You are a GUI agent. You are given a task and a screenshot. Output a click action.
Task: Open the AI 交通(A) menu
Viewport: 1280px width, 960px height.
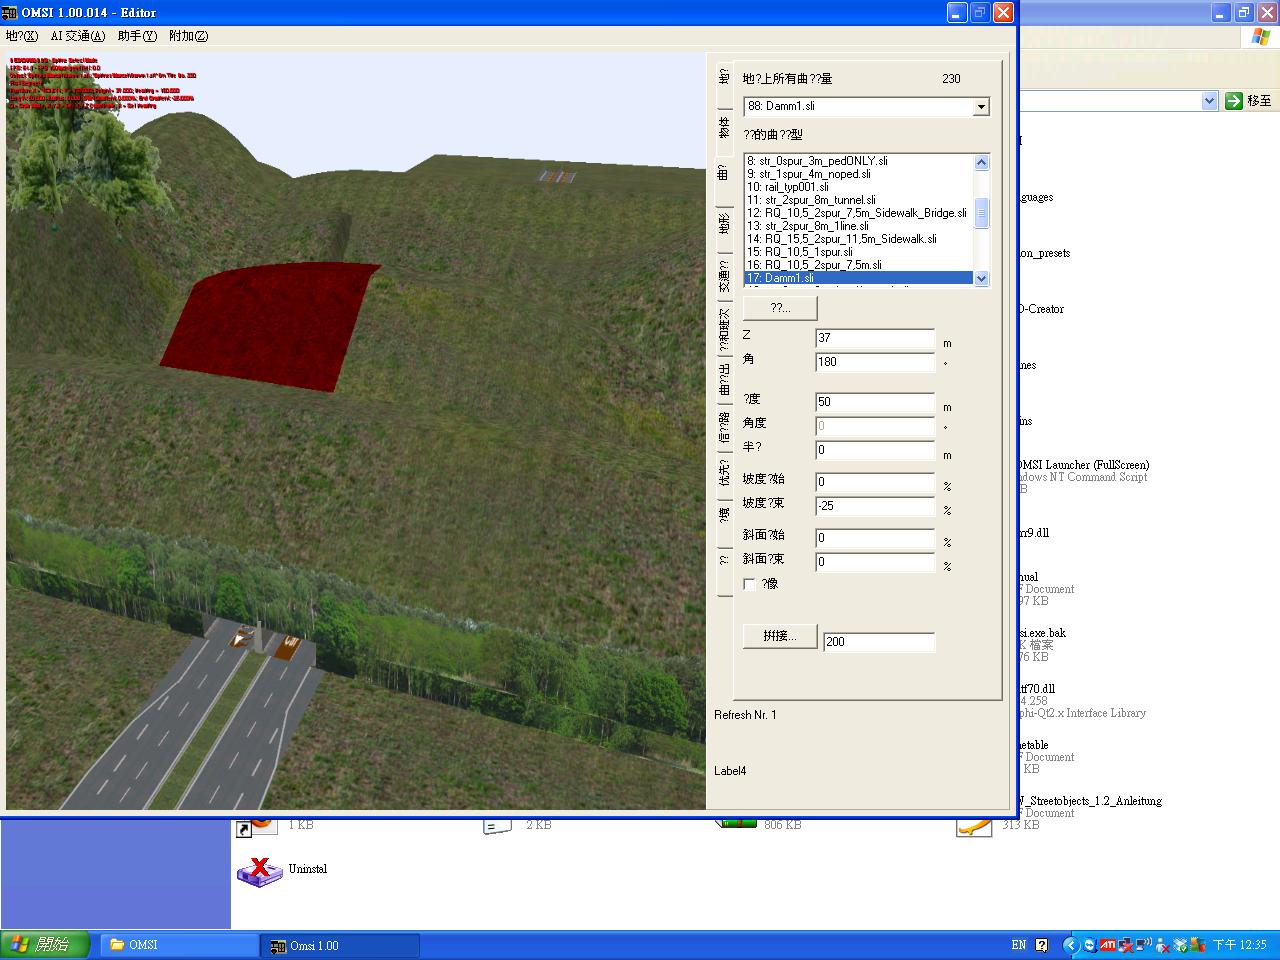click(x=77, y=36)
